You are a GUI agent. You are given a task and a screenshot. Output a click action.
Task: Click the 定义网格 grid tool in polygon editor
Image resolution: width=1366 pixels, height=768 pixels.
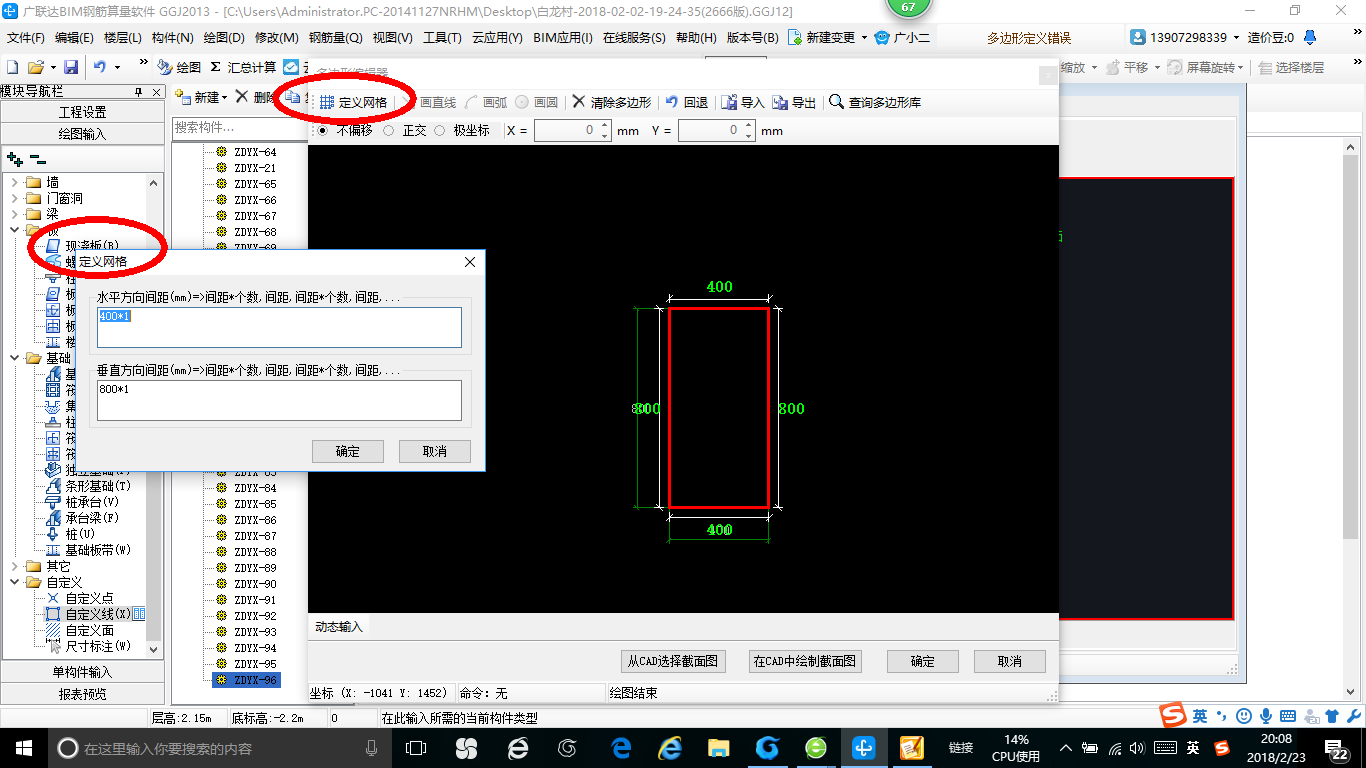click(353, 102)
